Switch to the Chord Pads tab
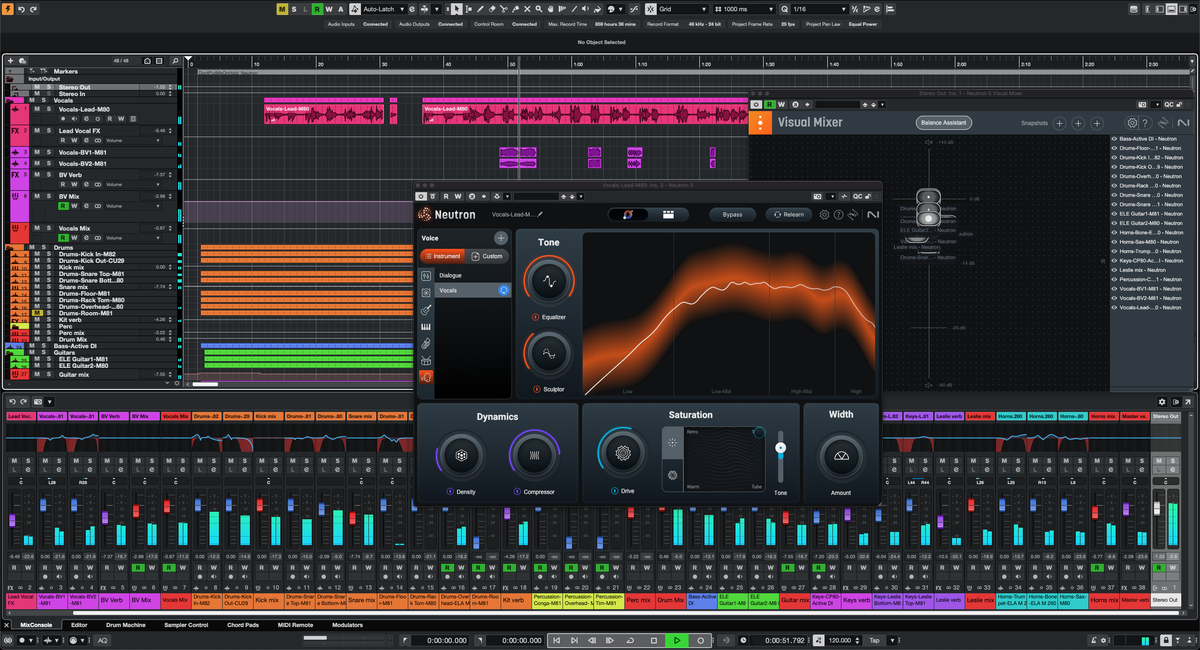Viewport: 1200px width, 650px height. point(242,624)
